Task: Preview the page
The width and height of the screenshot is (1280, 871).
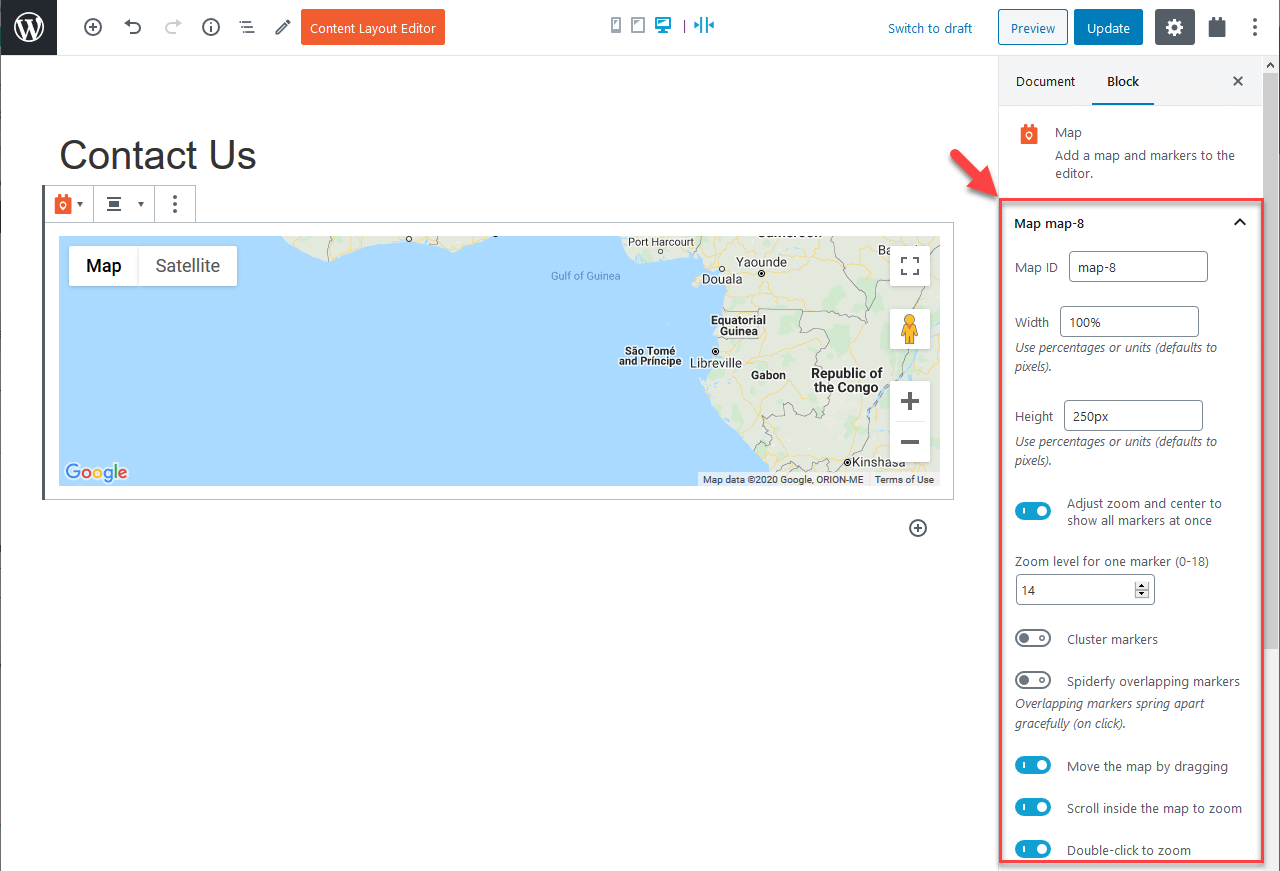Action: 1033,28
